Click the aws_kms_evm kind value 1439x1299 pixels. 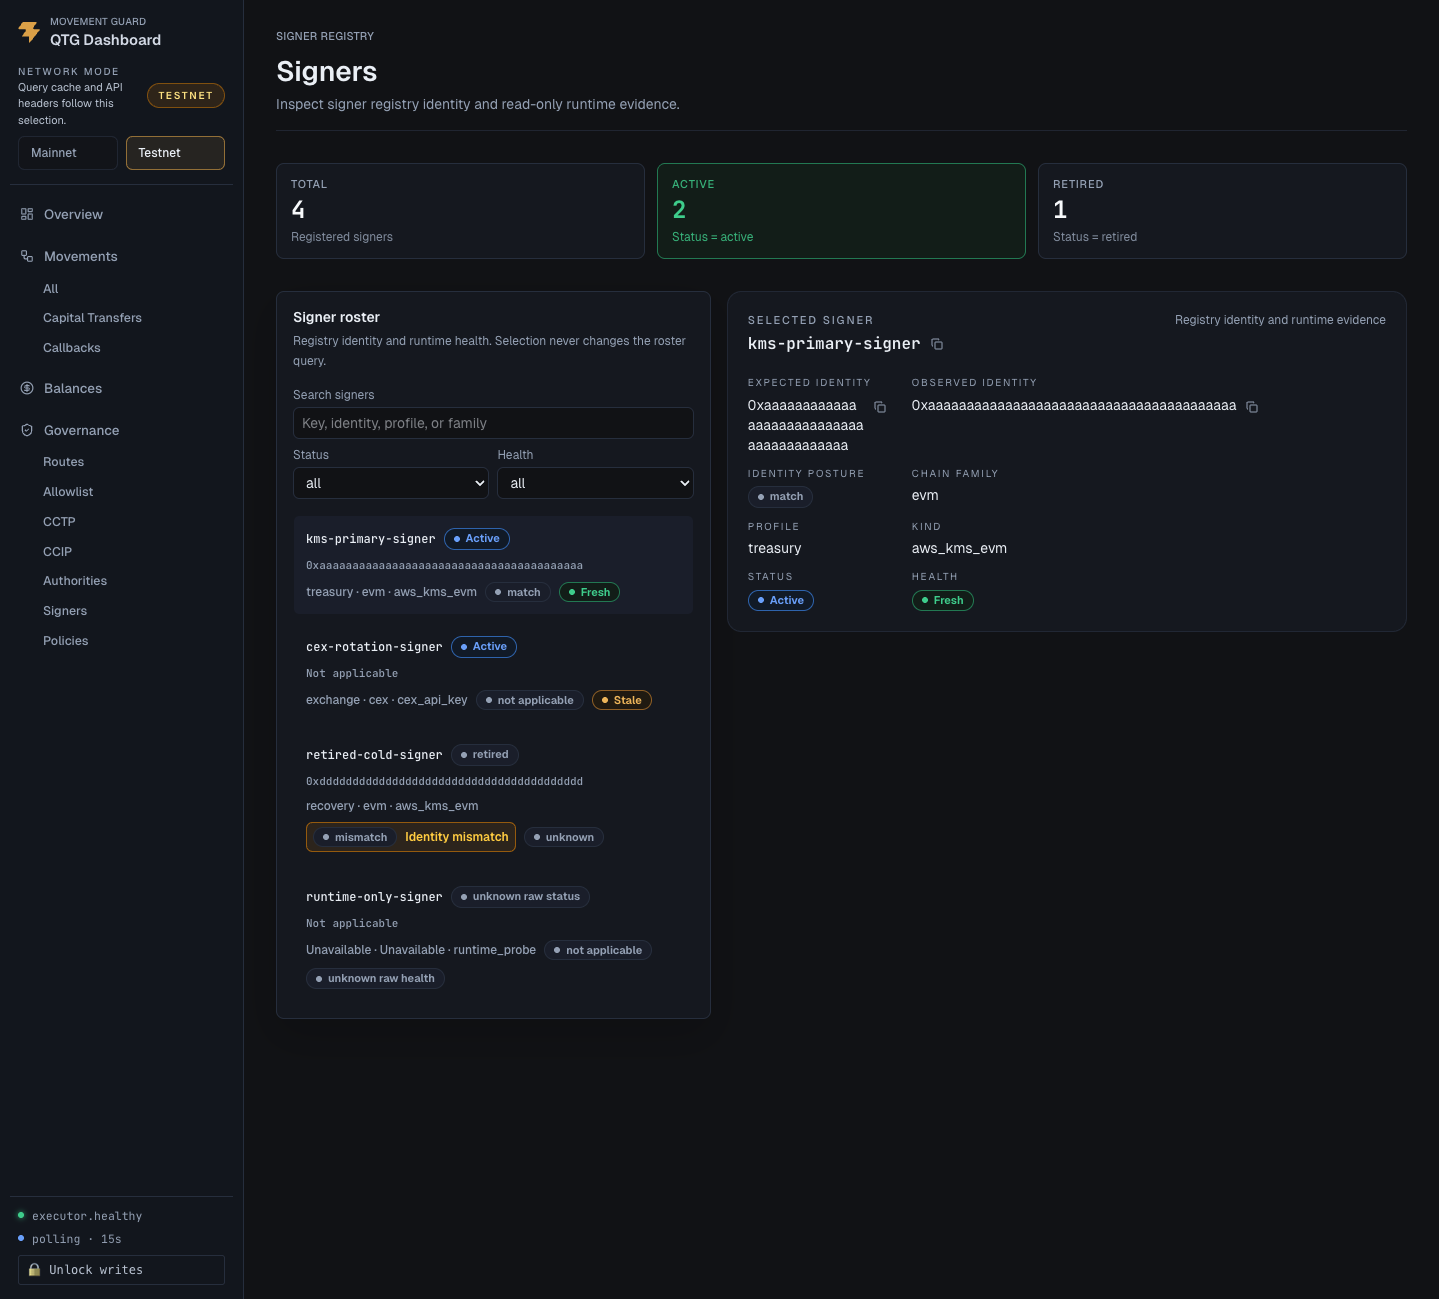(959, 548)
